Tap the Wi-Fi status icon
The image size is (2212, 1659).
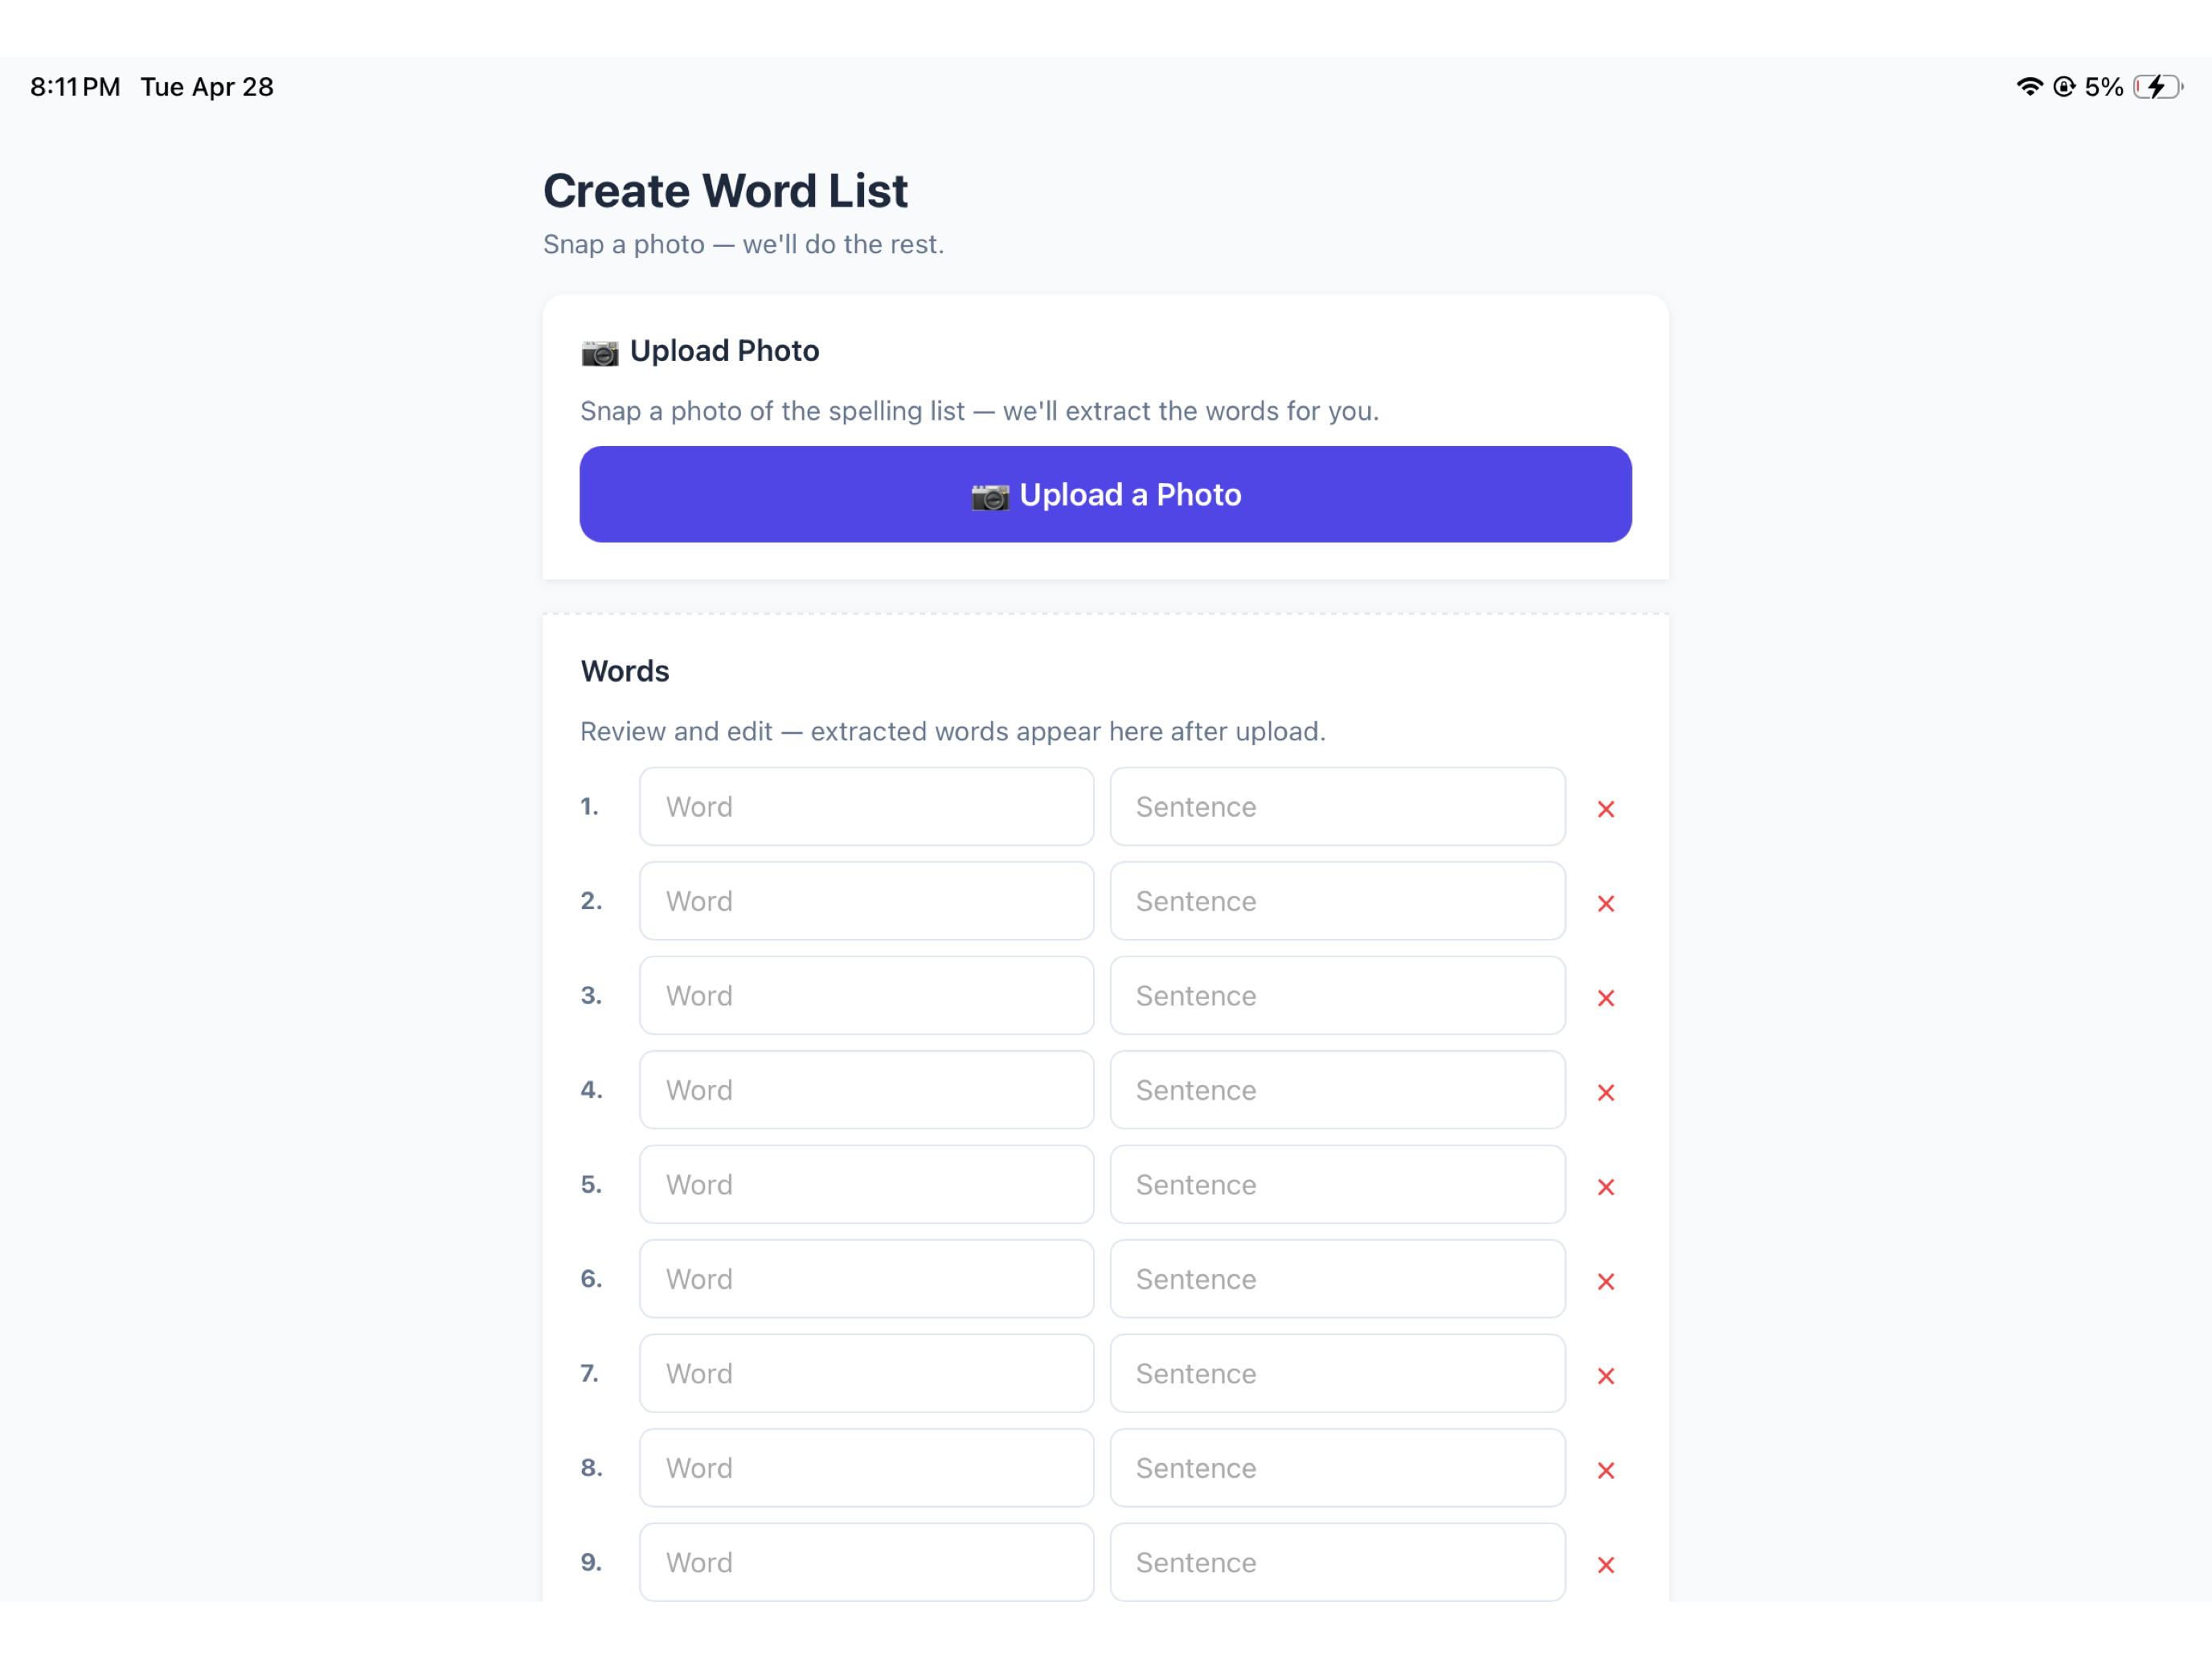point(2029,87)
